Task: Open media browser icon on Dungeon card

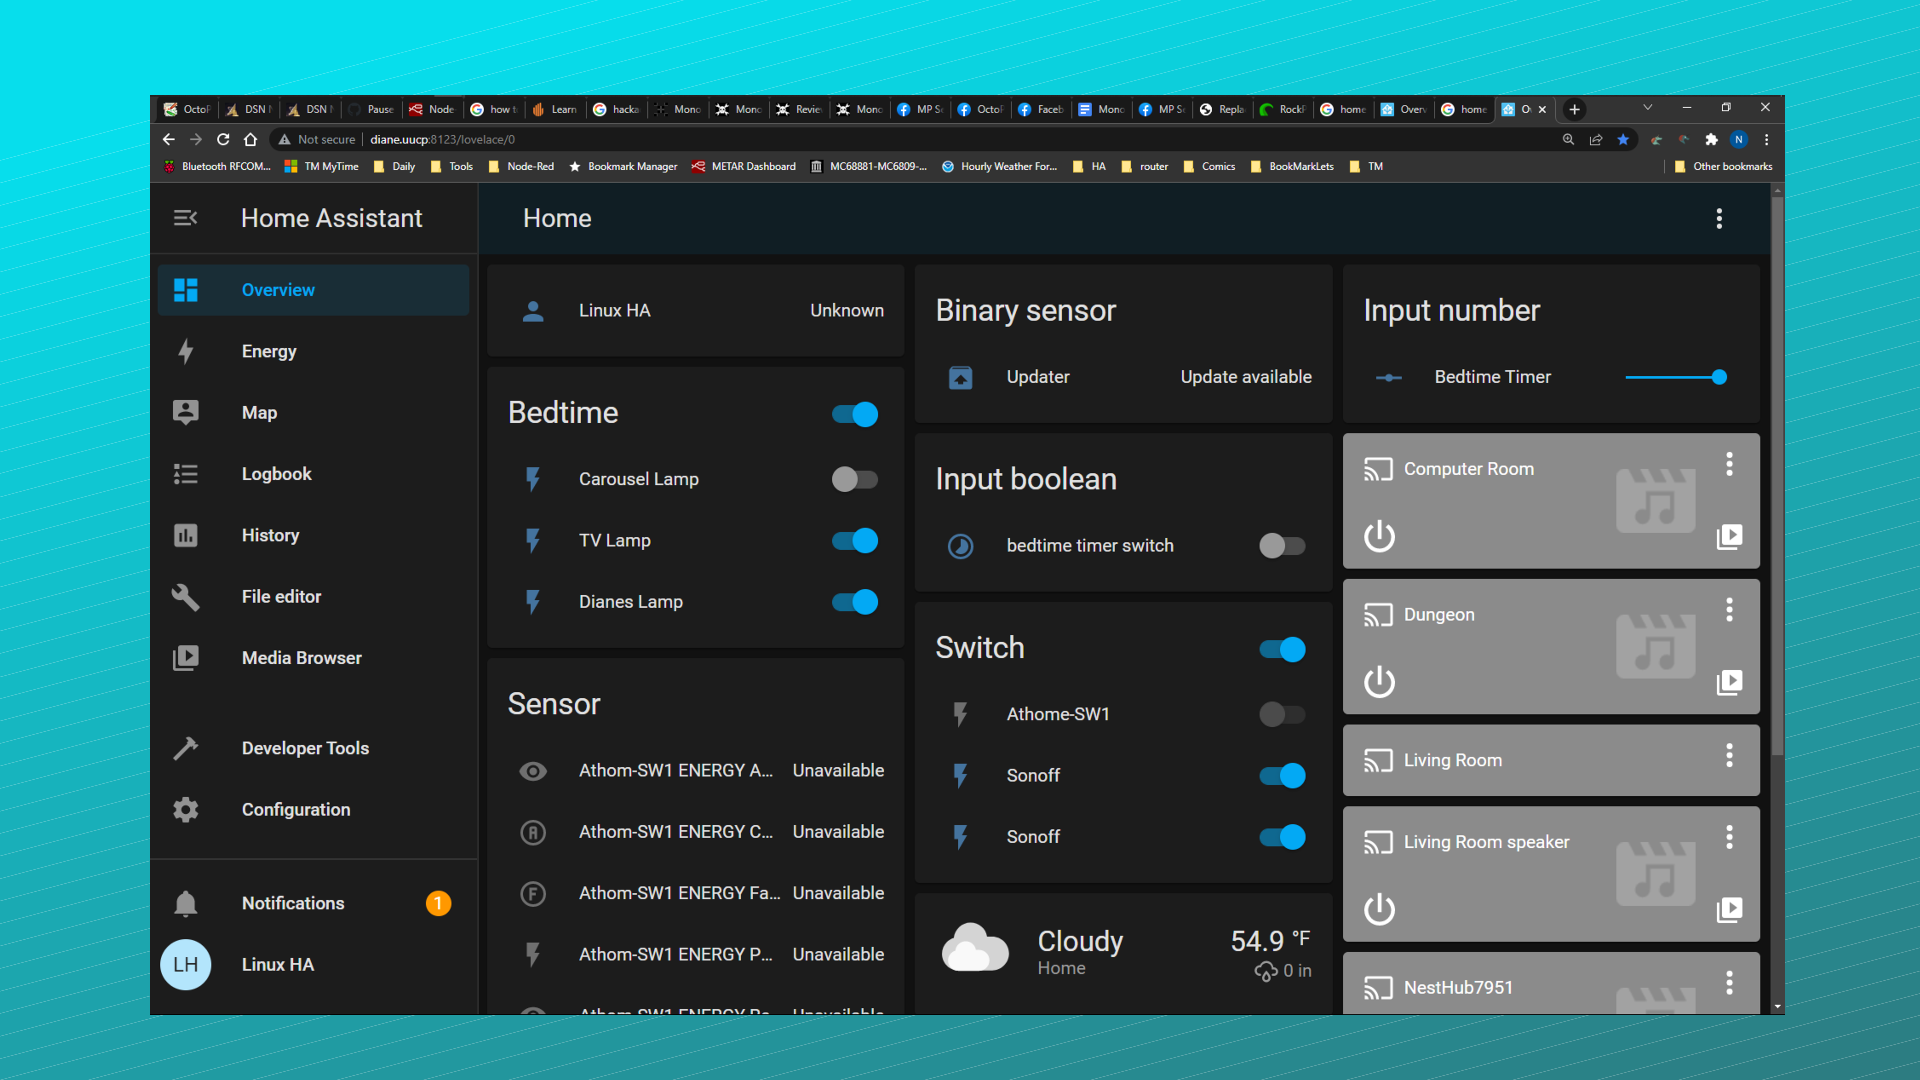Action: (x=1729, y=682)
